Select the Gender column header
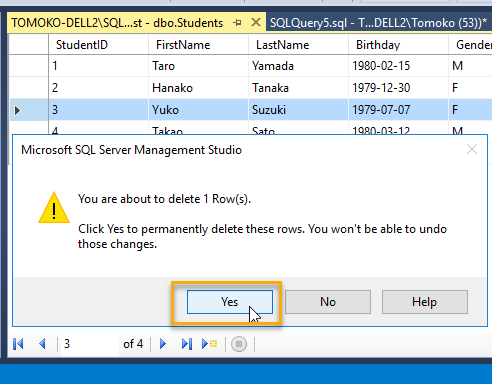 pyautogui.click(x=470, y=45)
